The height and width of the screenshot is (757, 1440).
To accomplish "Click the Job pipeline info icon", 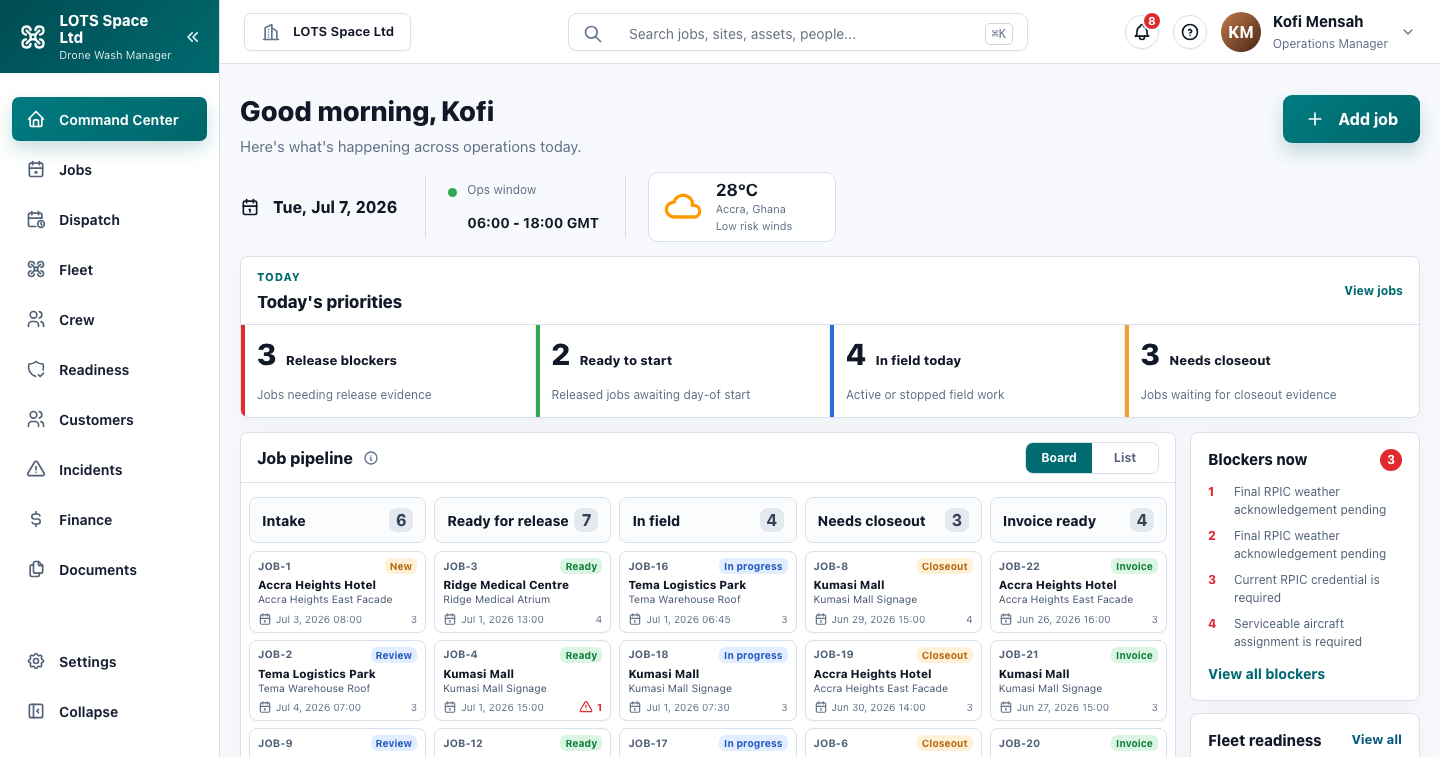I will pos(371,459).
